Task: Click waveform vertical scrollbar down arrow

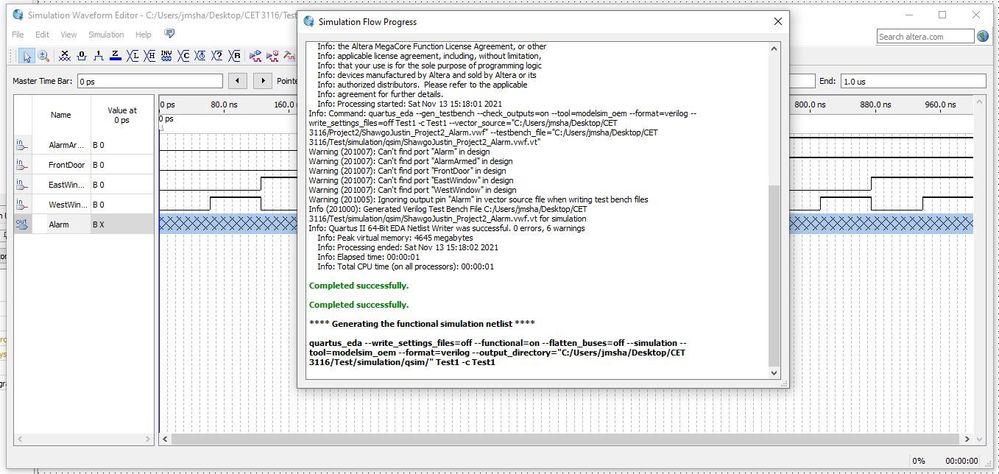Action: pyautogui.click(x=982, y=439)
